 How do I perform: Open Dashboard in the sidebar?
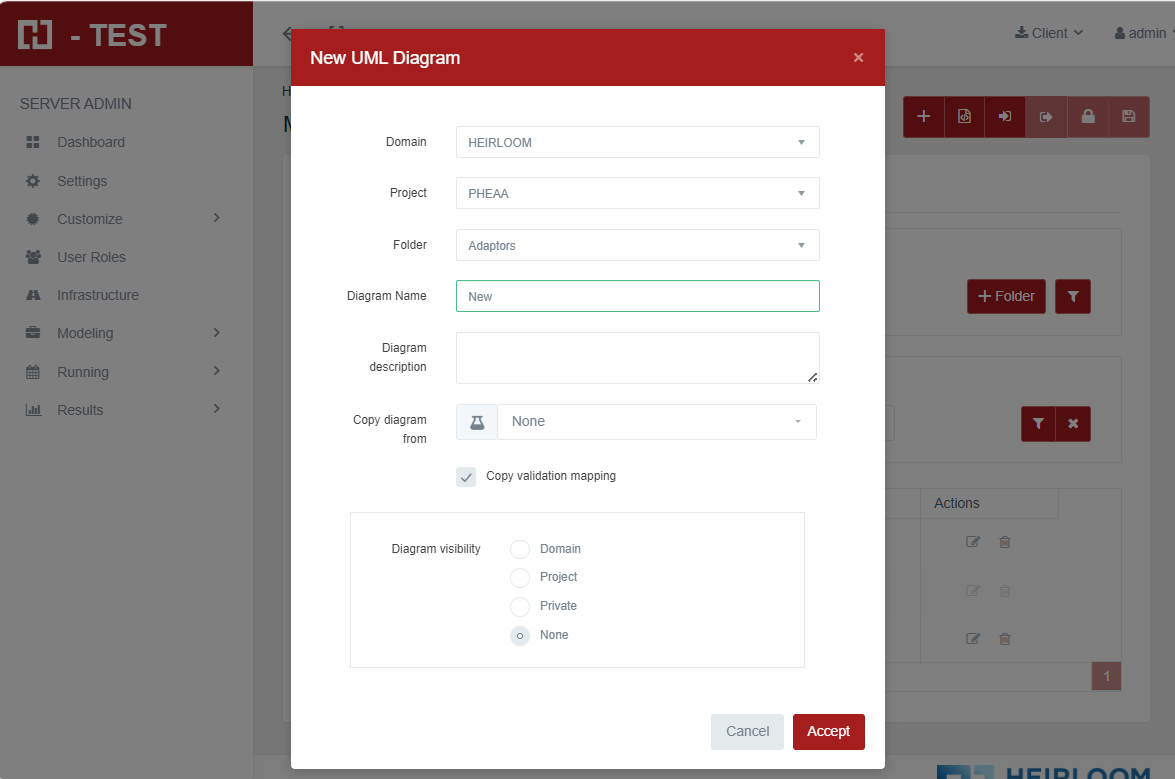click(91, 142)
